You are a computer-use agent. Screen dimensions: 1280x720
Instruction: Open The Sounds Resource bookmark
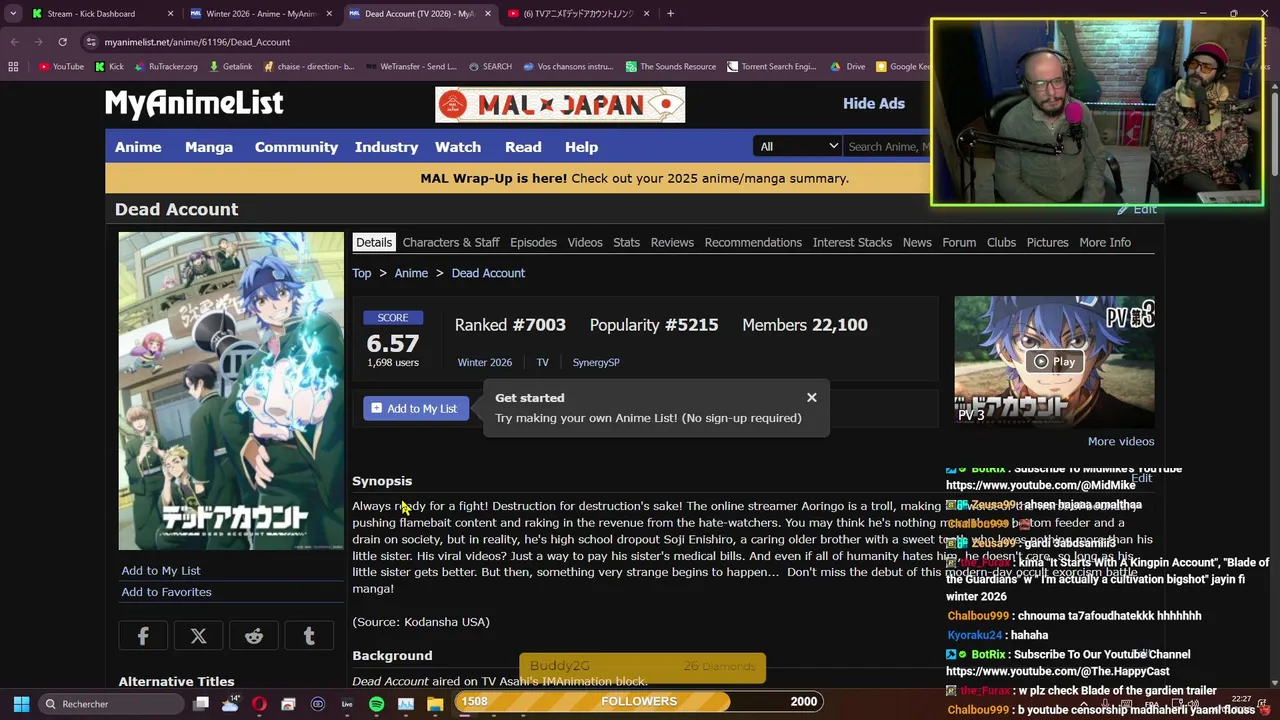[x=671, y=67]
